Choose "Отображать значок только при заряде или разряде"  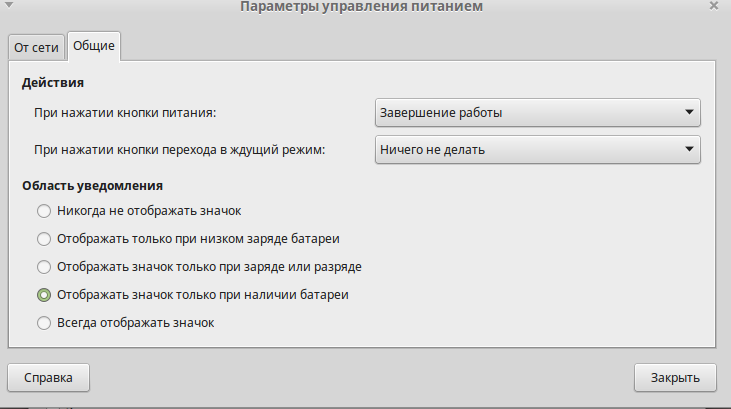click(44, 267)
